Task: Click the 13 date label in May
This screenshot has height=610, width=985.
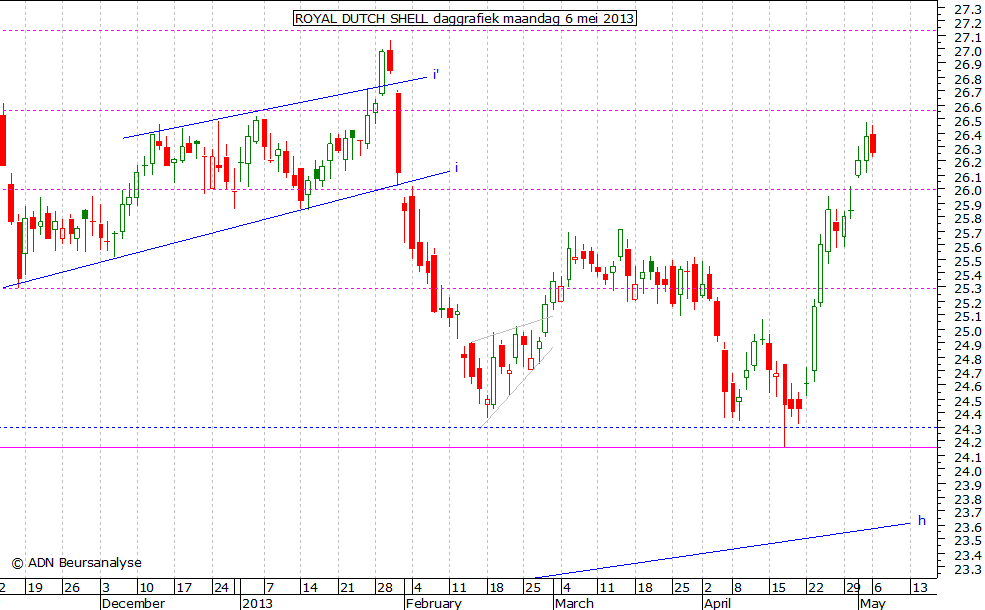Action: (x=919, y=588)
